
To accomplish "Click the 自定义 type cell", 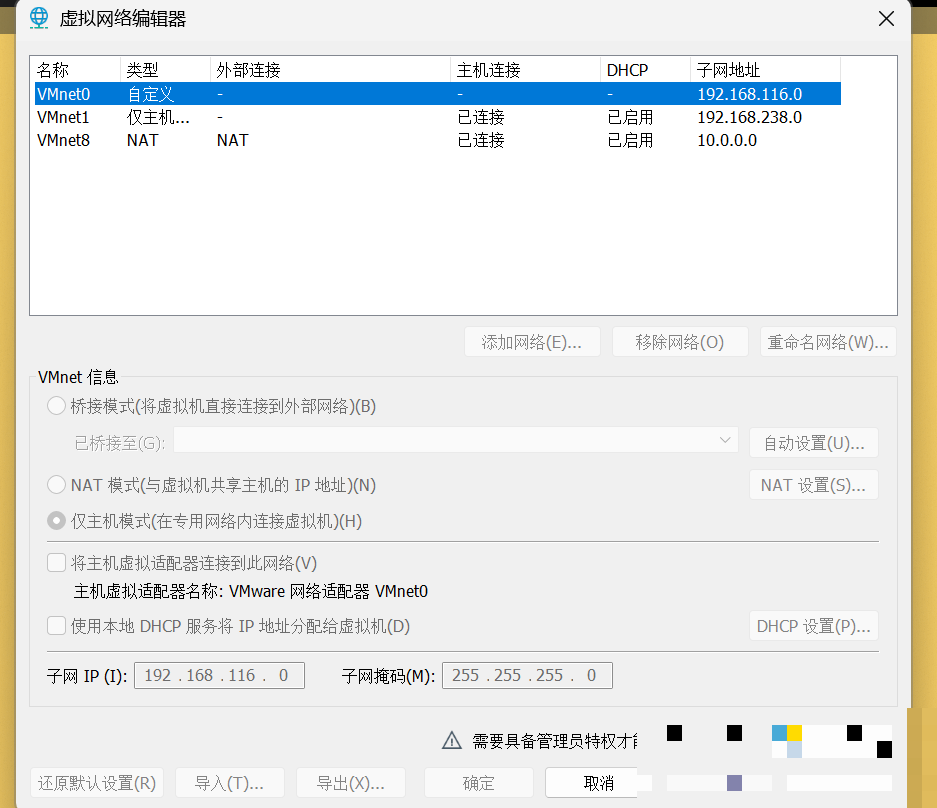I will tap(150, 94).
